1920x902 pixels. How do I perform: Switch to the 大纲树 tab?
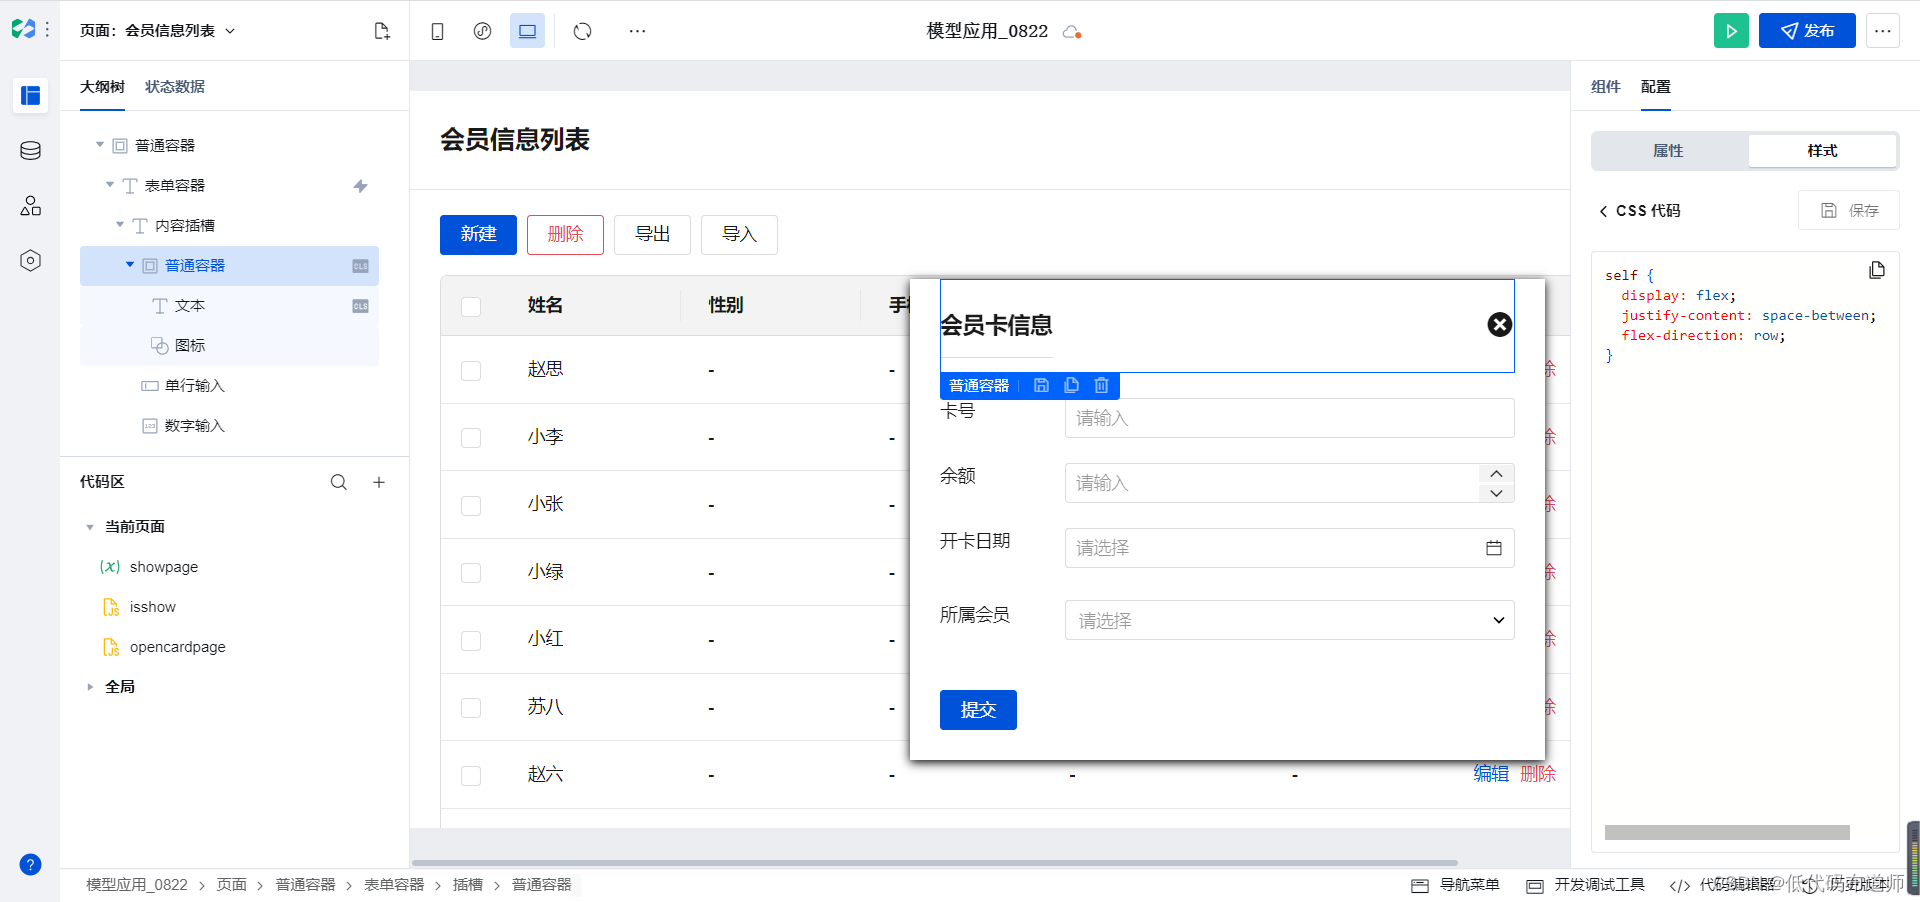pos(102,87)
